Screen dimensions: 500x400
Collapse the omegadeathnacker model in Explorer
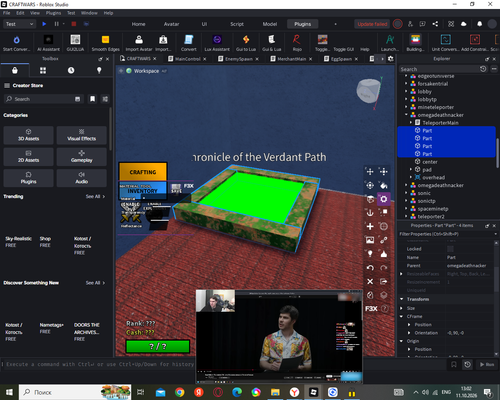coord(406,115)
